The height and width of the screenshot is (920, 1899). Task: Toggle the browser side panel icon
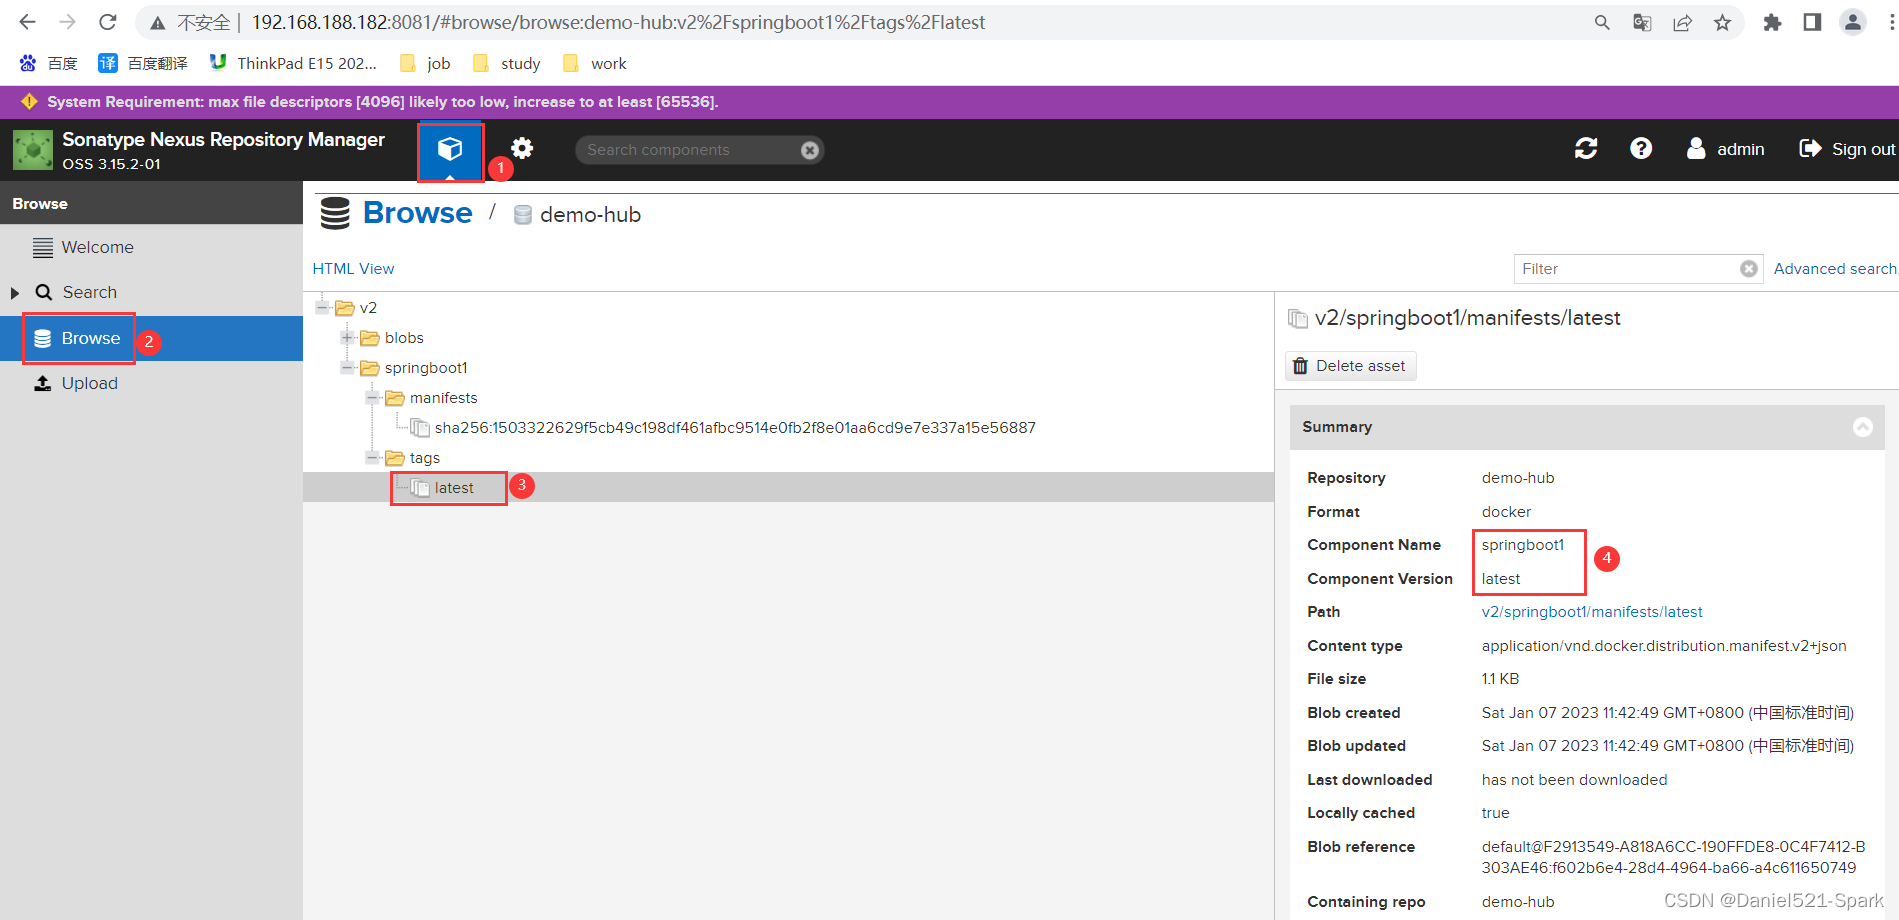[x=1812, y=22]
